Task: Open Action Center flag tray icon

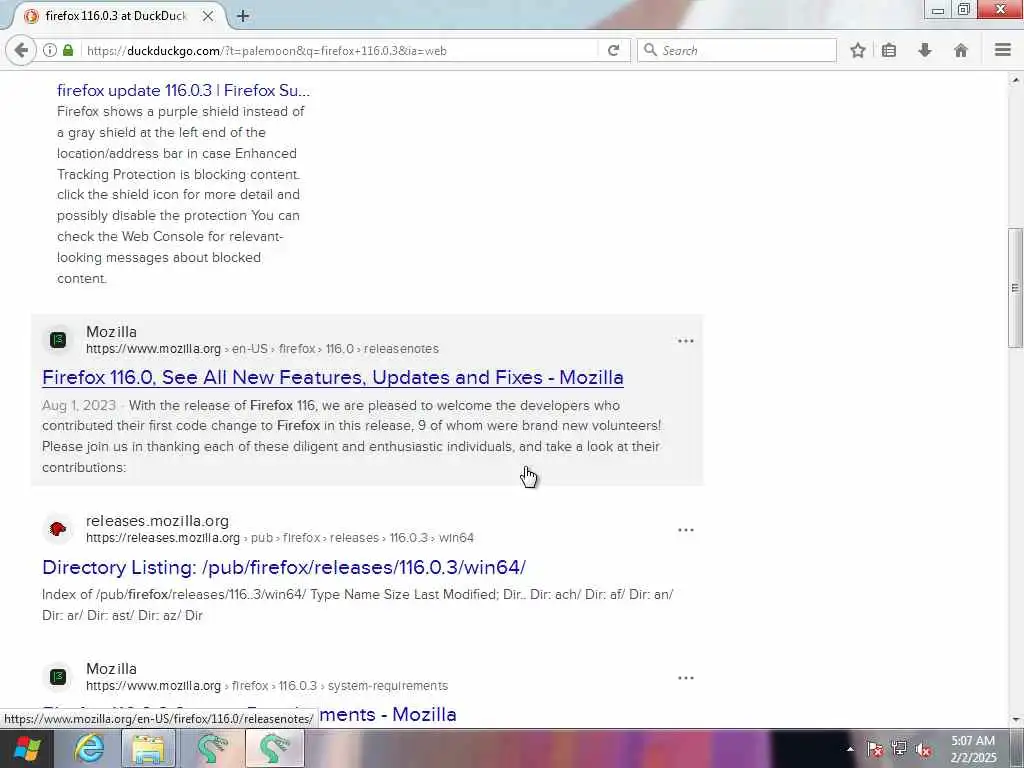Action: [x=874, y=749]
